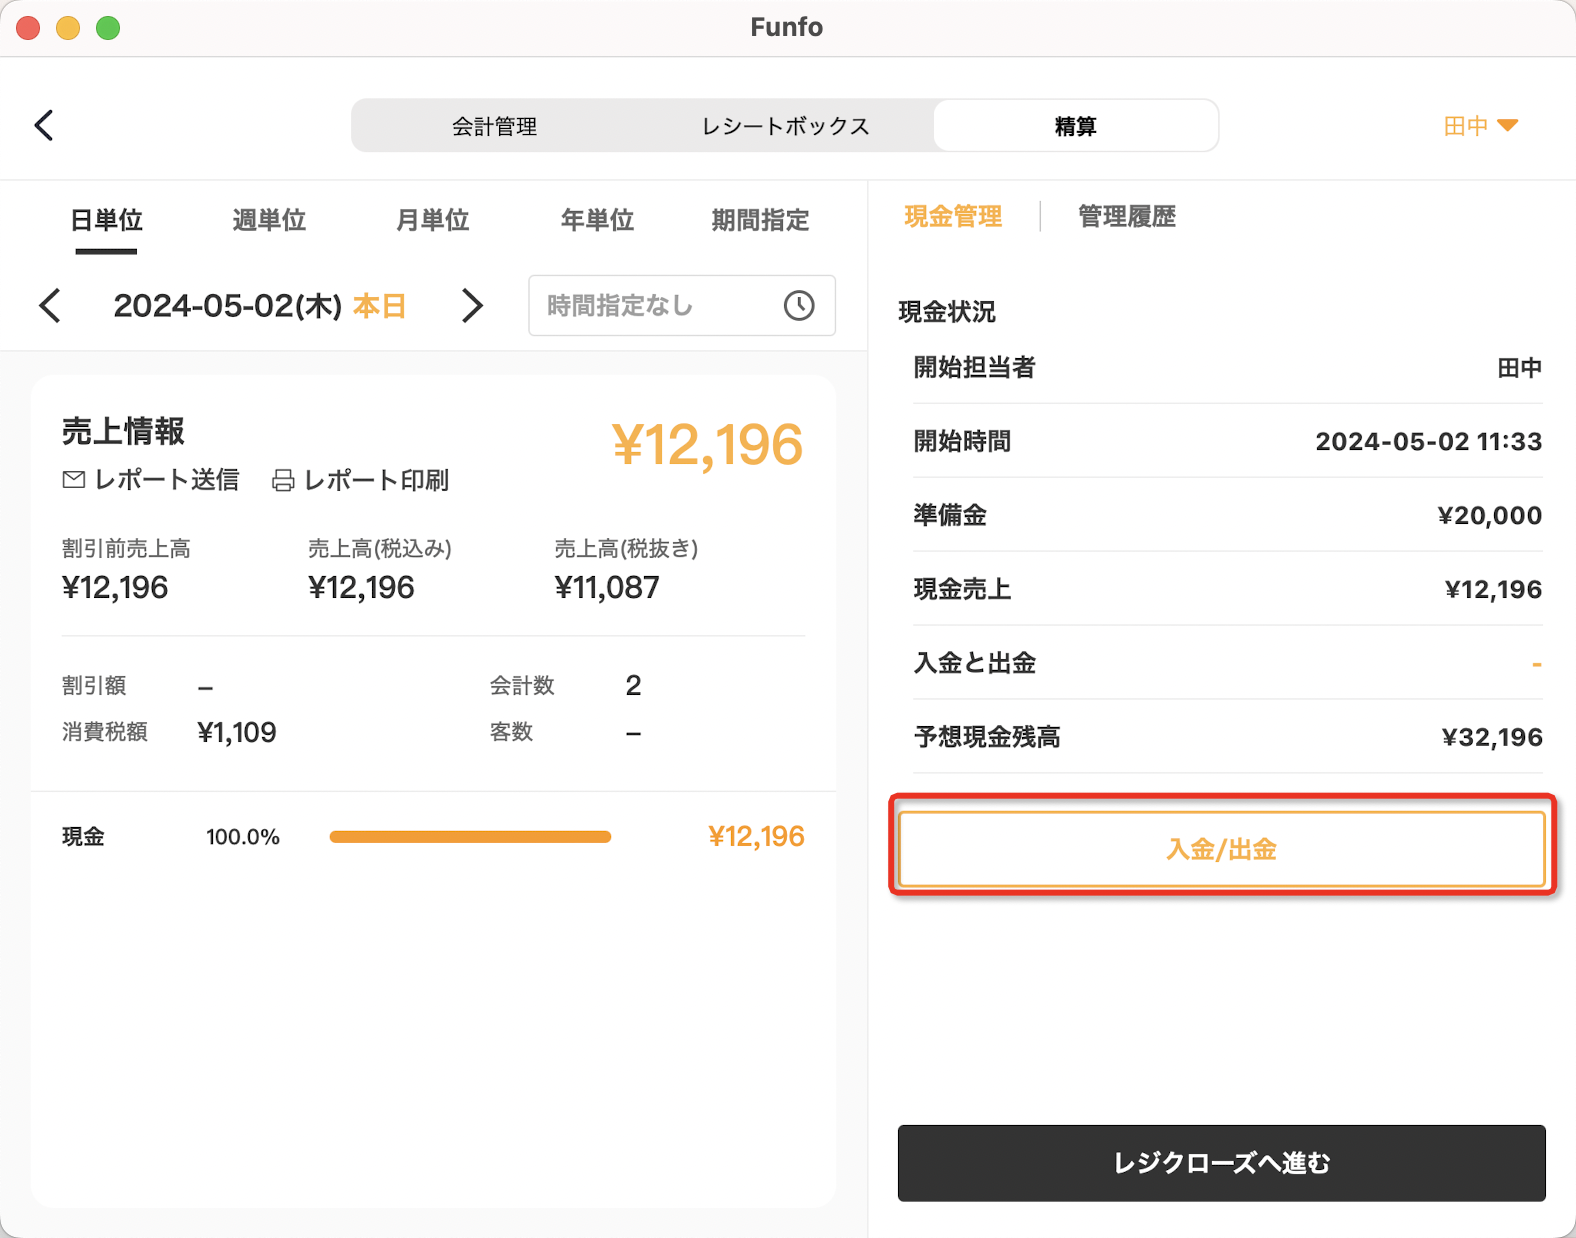Click the 現金売上 row label
1576x1238 pixels.
[x=962, y=589]
